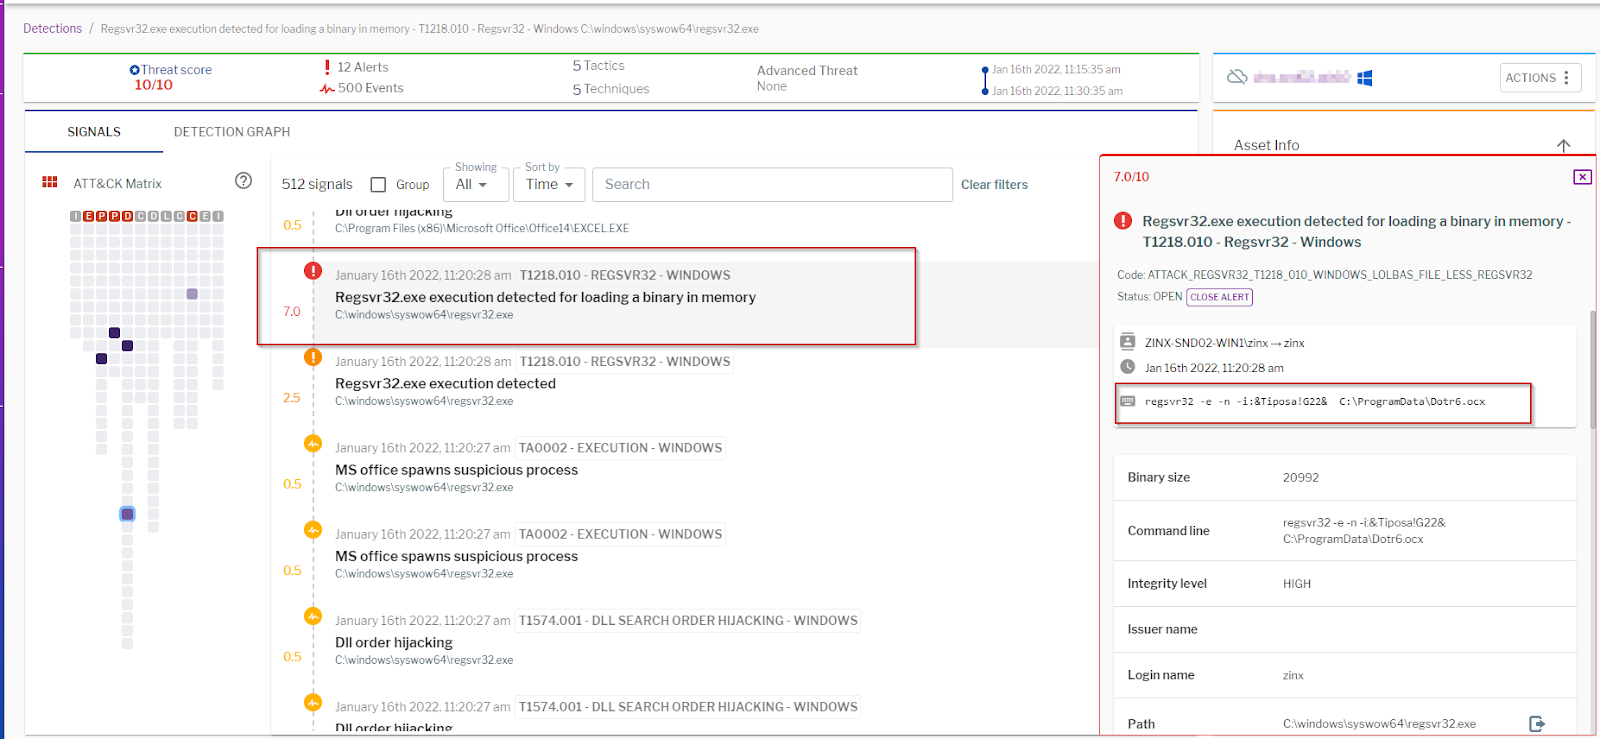Click the red exclamation icon beside 12 Alerts
This screenshot has width=1600, height=739.
[327, 67]
